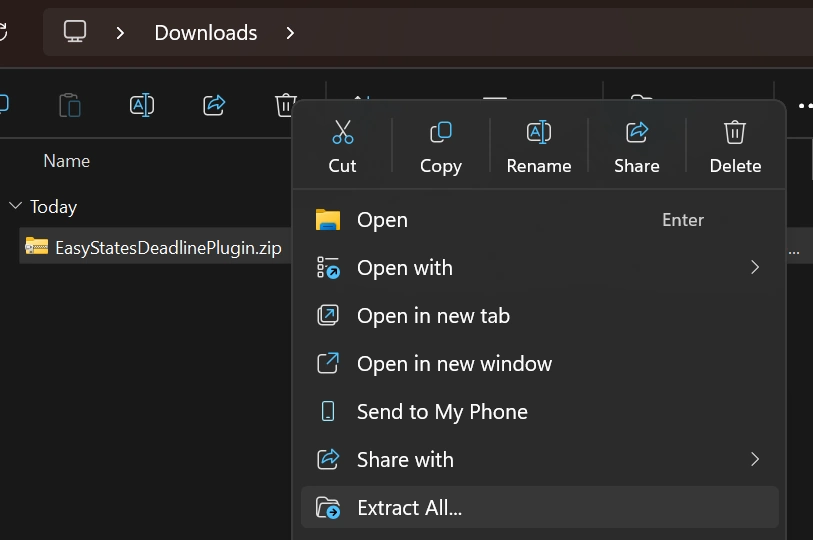Collapse the Today group
The width and height of the screenshot is (813, 540).
(15, 206)
